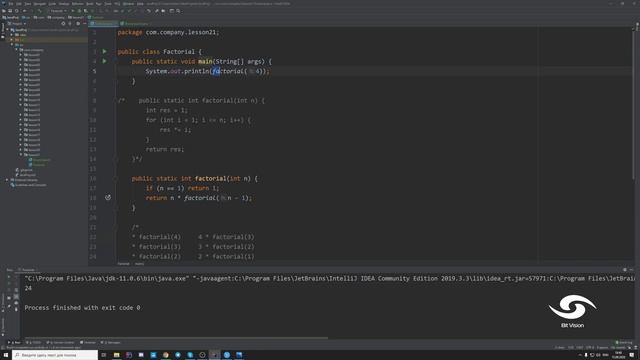Open the TODO tool window button
640x360 pixels.
(34, 342)
